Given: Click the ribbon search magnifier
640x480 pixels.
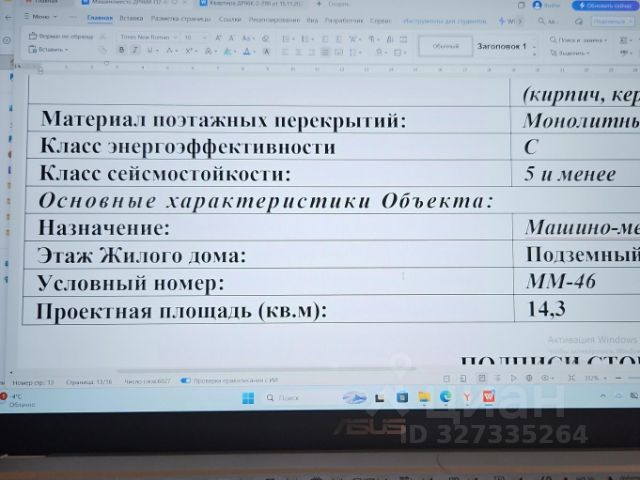Looking at the screenshot, I should pos(542,21).
